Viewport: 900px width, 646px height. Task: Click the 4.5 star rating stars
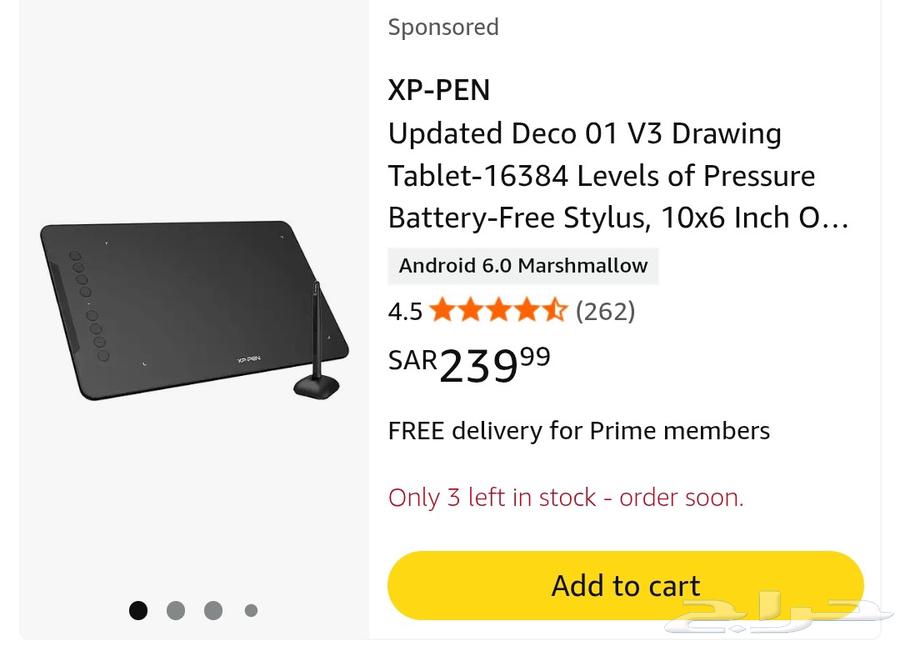(x=497, y=311)
